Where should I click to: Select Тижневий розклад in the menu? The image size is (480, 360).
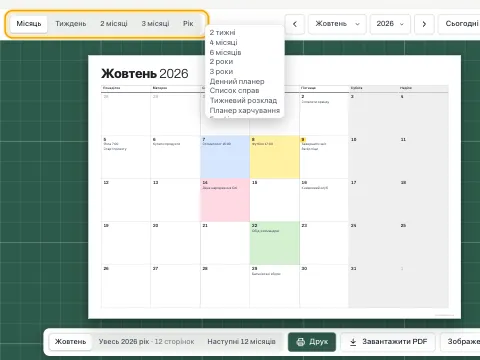pyautogui.click(x=243, y=100)
